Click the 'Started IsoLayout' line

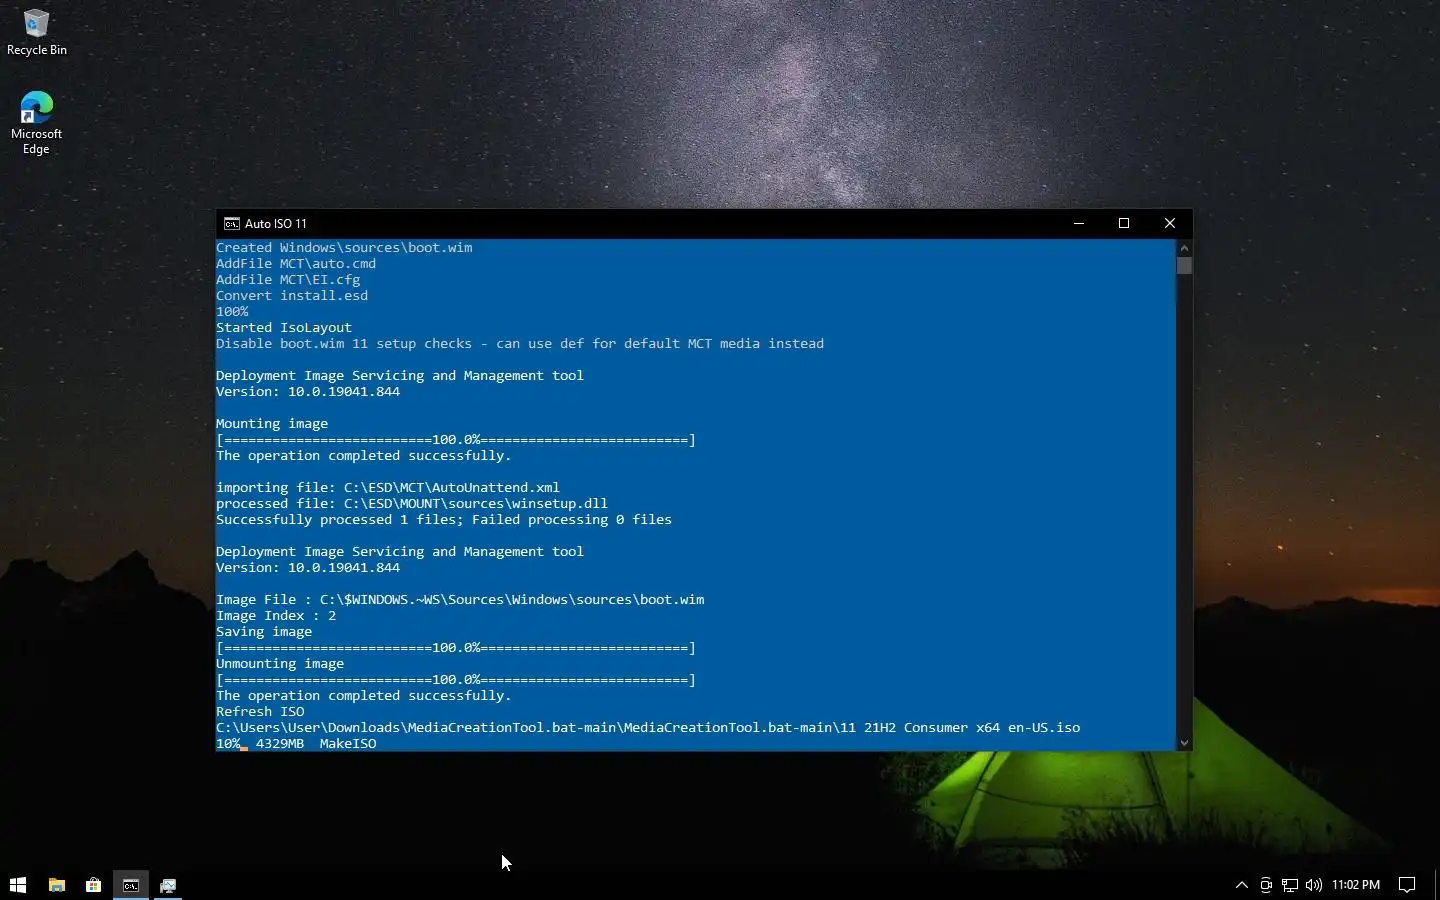pos(284,327)
